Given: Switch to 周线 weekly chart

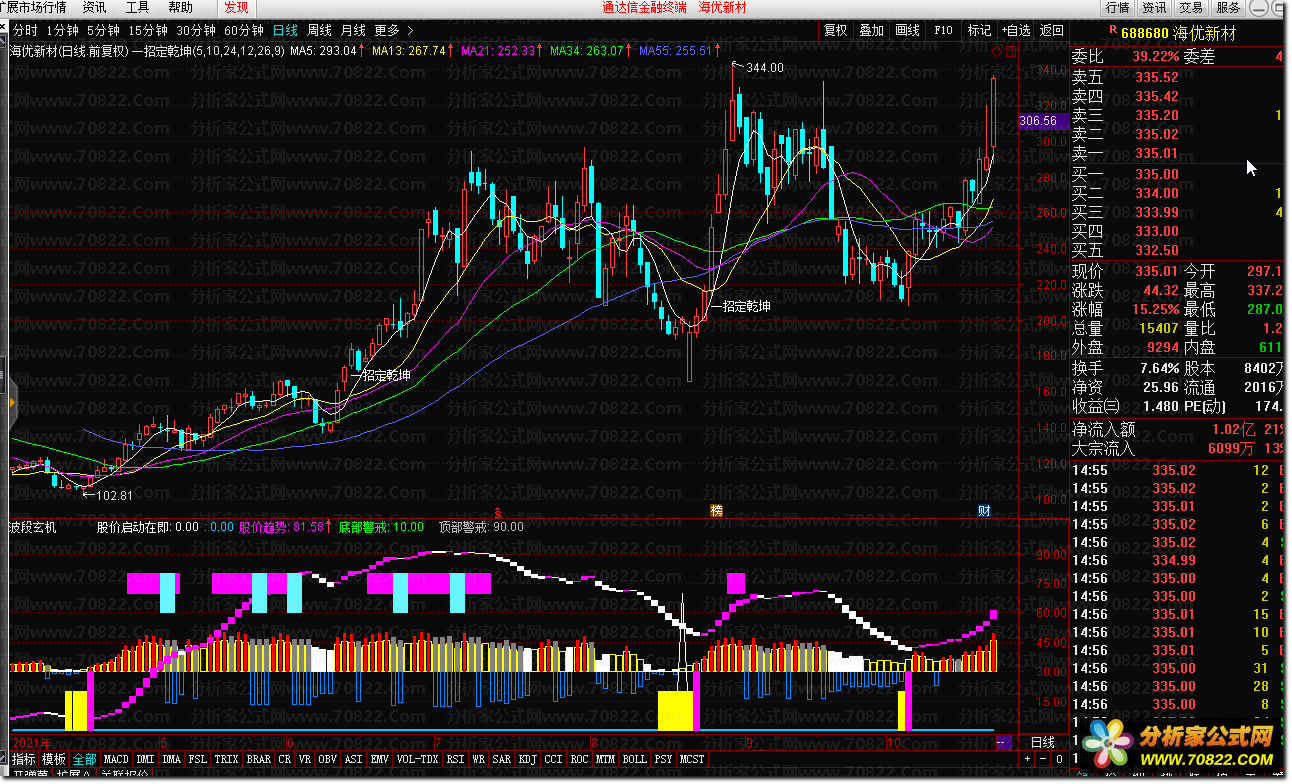Looking at the screenshot, I should [319, 30].
